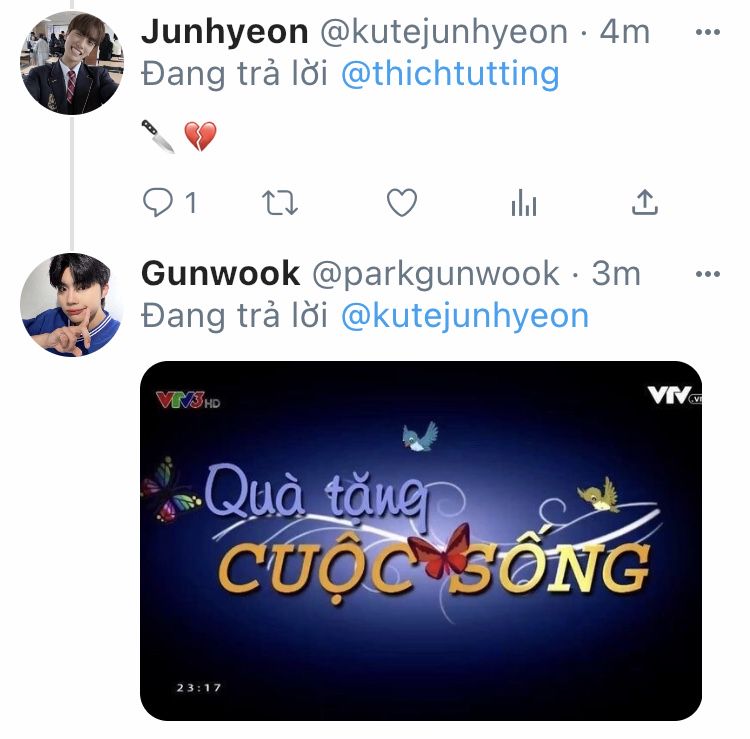Open @parkgunwook handle beside Gunwook's name
This screenshot has width=750, height=739.
click(x=436, y=275)
